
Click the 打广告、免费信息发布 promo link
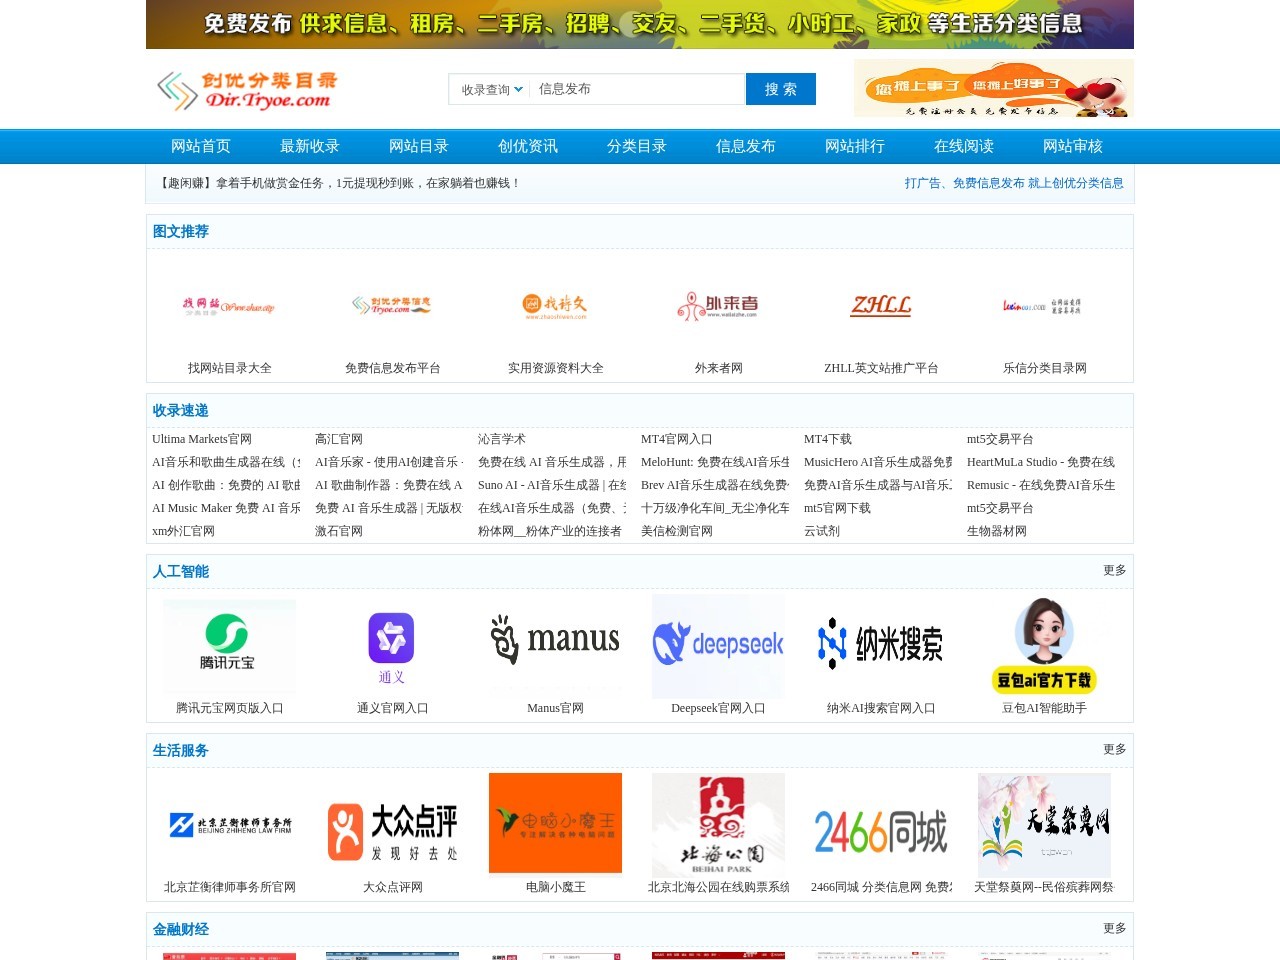(x=1014, y=183)
